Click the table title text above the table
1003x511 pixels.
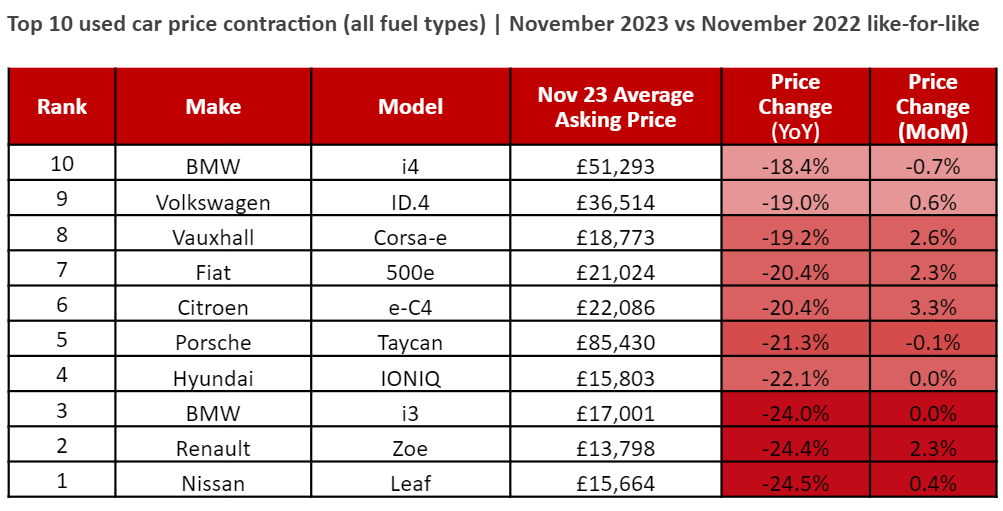[x=493, y=25]
